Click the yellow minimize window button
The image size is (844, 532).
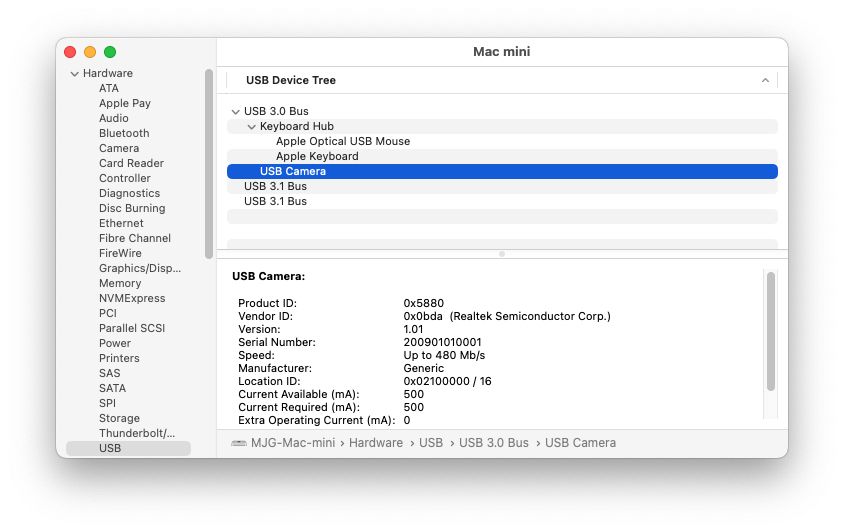tap(90, 52)
